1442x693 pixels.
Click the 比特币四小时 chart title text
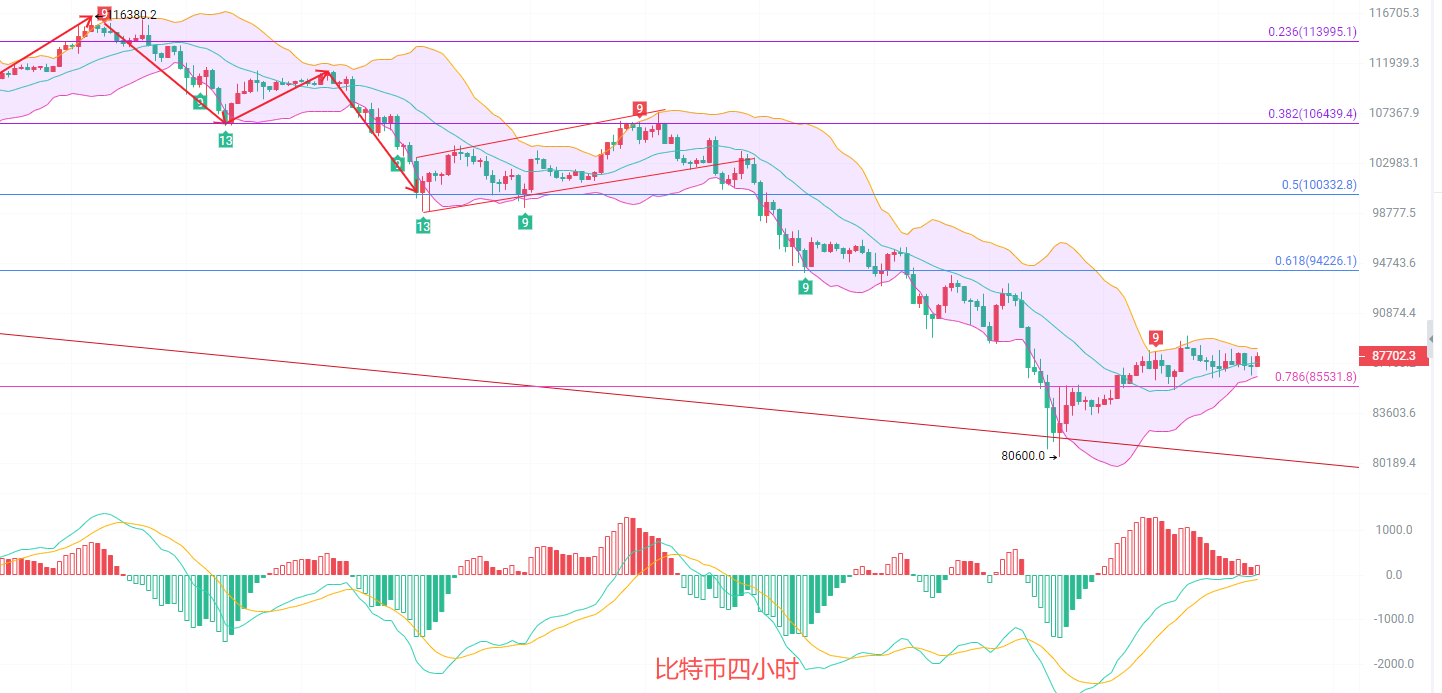click(x=726, y=669)
